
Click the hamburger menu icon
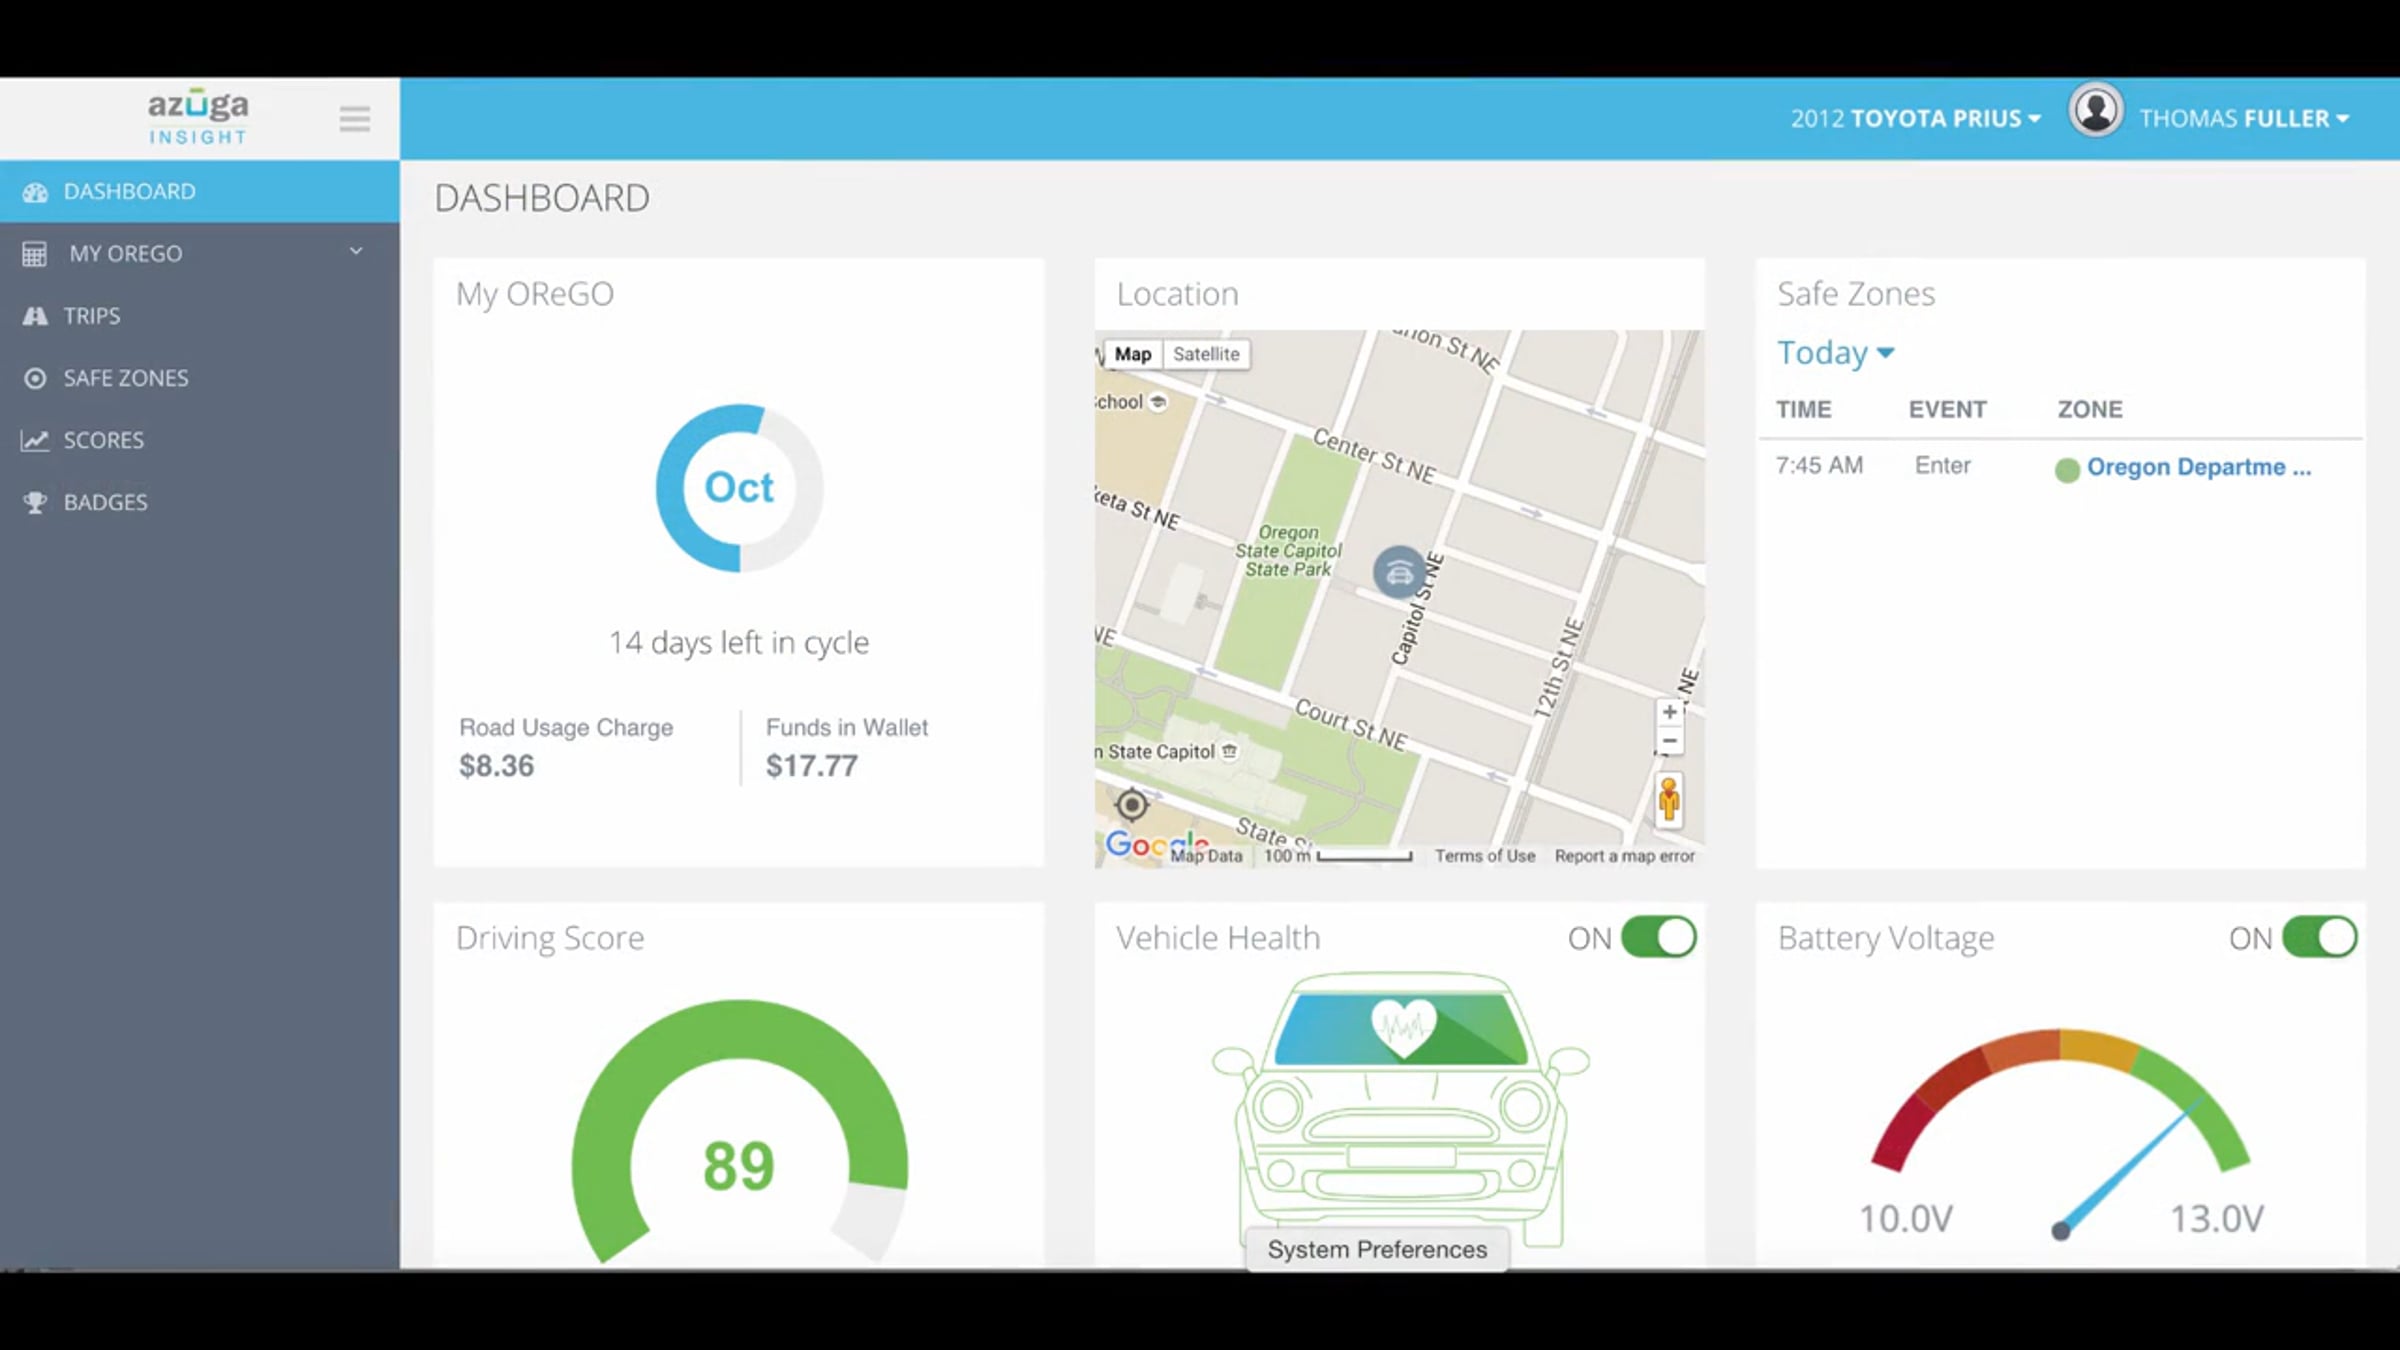click(x=354, y=119)
